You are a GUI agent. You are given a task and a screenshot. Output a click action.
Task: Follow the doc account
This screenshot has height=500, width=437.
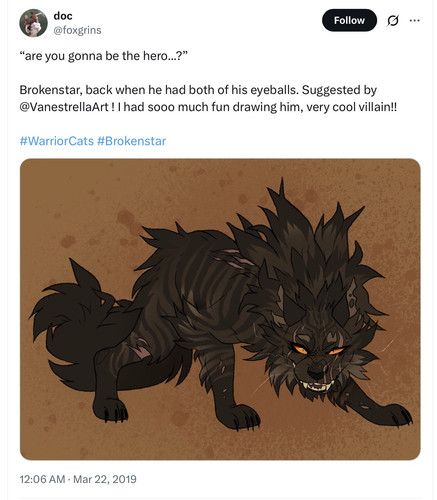[x=349, y=20]
